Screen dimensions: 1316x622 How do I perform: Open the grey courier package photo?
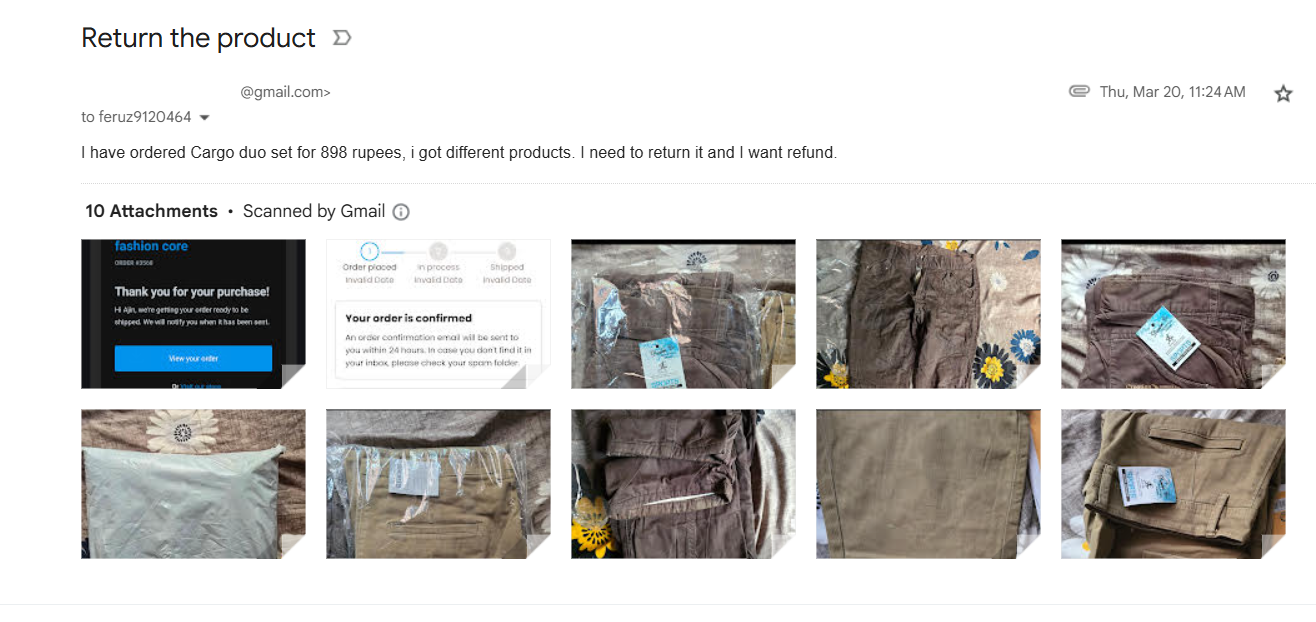(193, 484)
